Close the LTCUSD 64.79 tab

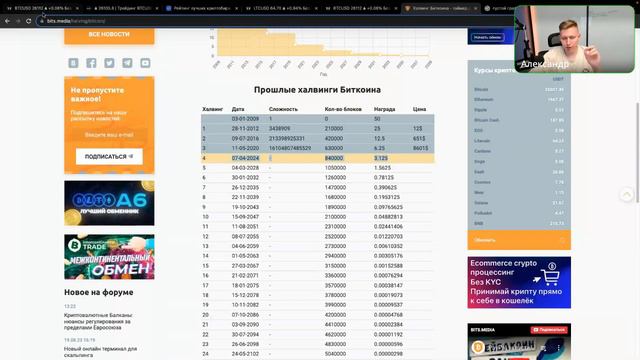pos(316,8)
